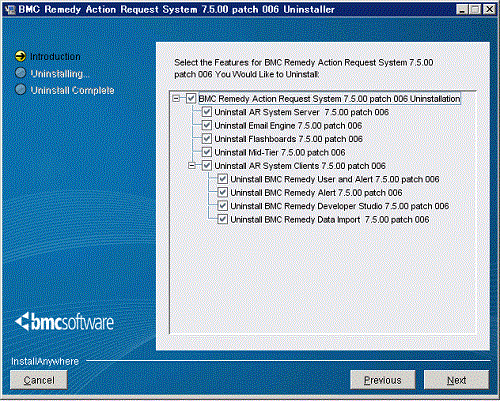Toggle Uninstall BMC Remedy Developer Studio checkbox

point(223,206)
